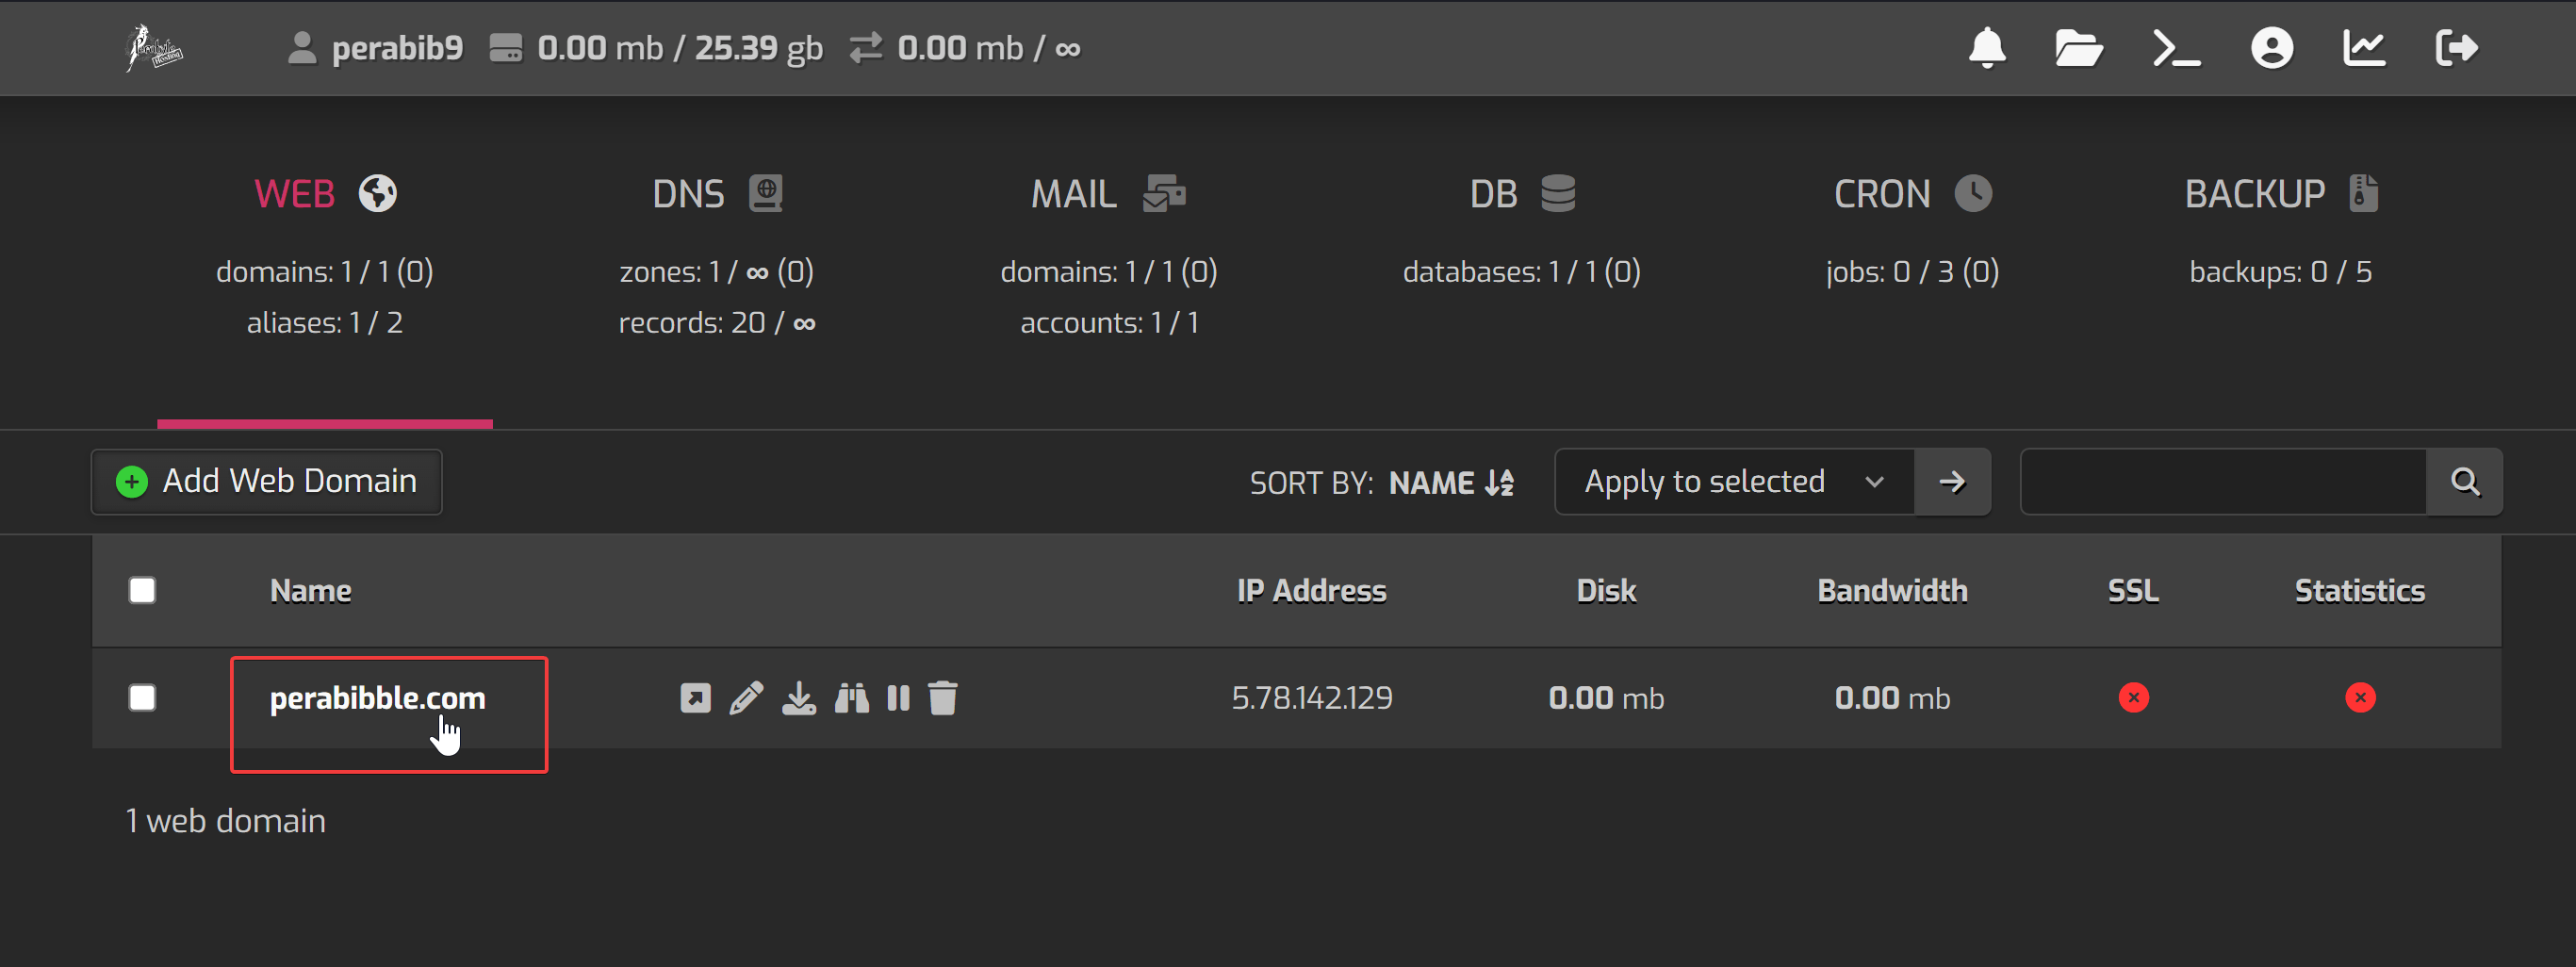Screen dimensions: 2576x967
Task: Visit perabibble.com via the external link icon
Action: pyautogui.click(x=695, y=698)
